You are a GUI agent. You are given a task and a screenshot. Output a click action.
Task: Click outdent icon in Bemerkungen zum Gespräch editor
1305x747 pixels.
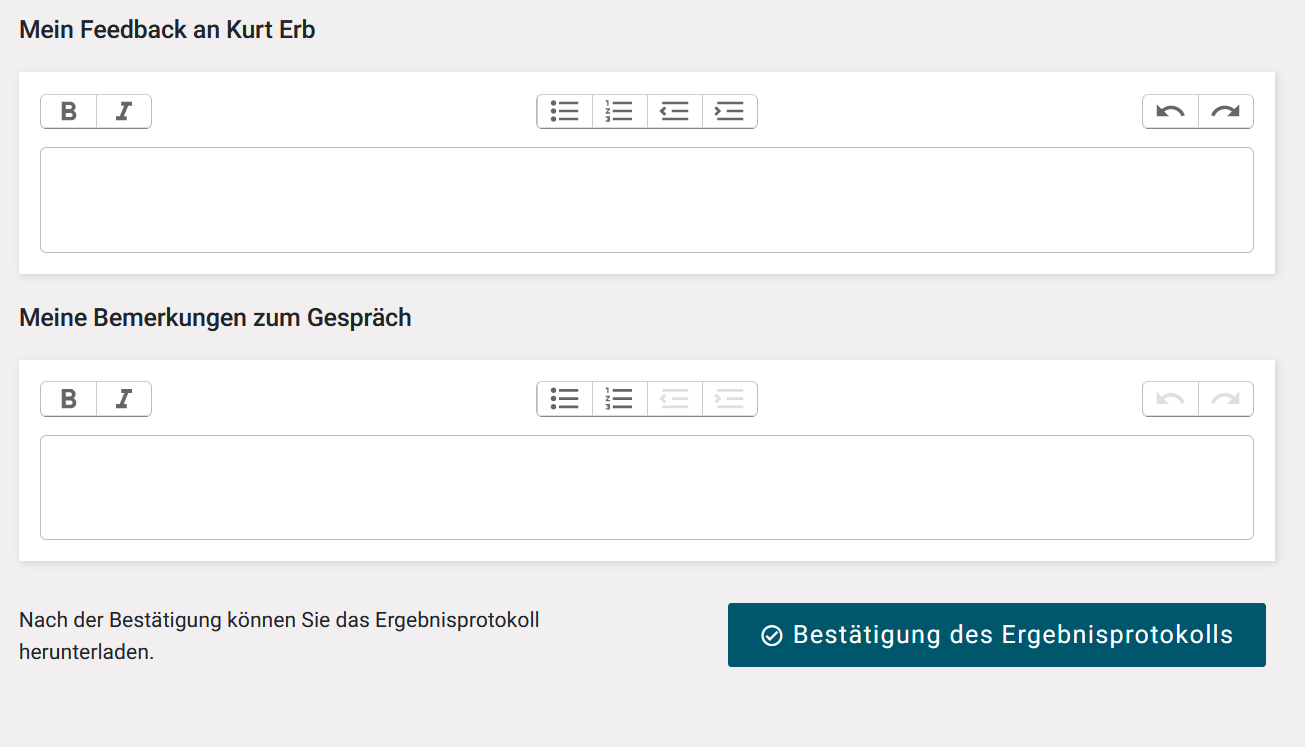pos(675,399)
